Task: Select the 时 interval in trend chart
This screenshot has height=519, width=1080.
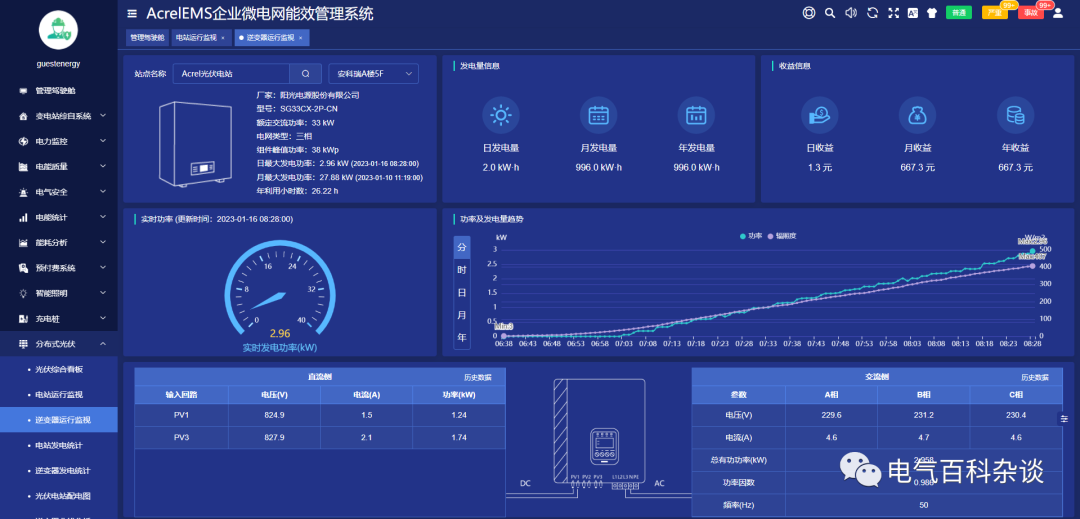Action: pos(462,270)
